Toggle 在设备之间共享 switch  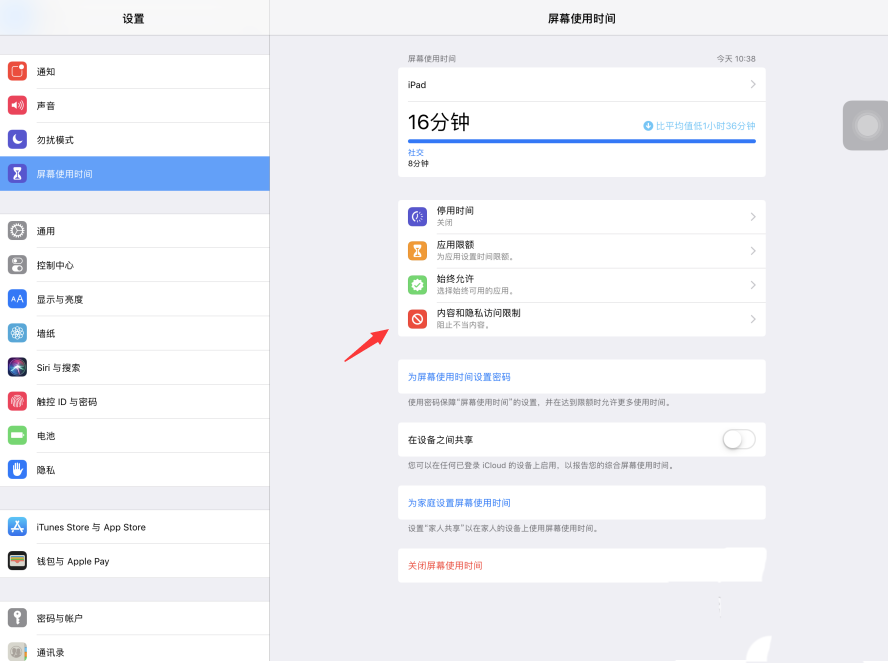coord(739,439)
